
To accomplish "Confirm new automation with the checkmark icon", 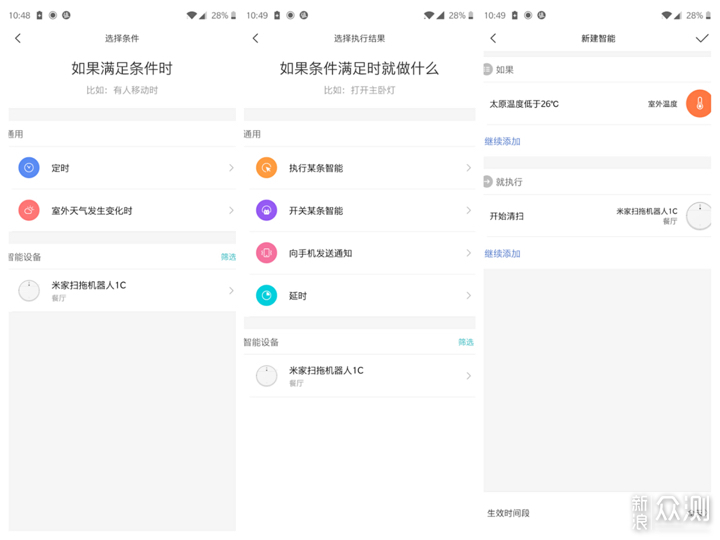I will tap(701, 38).
